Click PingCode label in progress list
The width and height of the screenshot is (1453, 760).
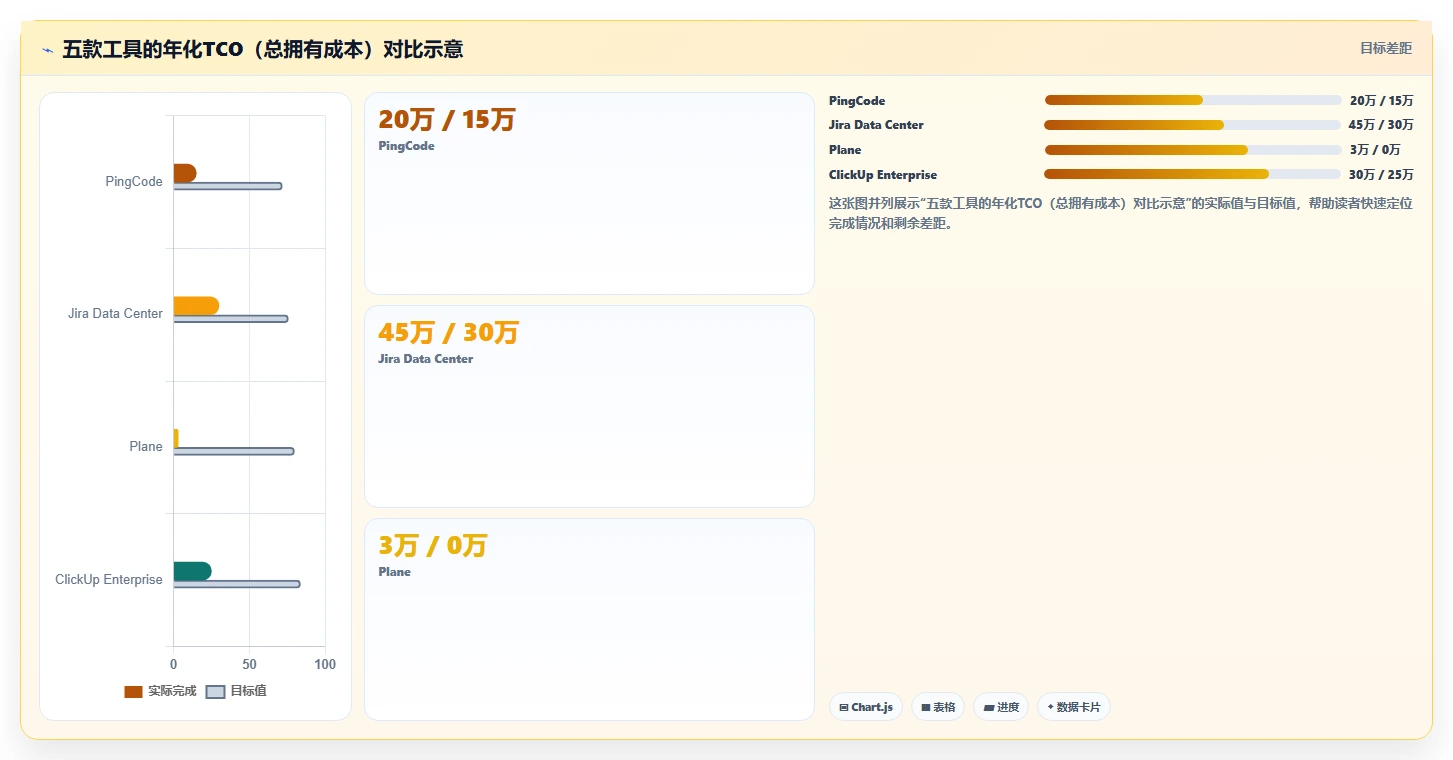tap(857, 100)
